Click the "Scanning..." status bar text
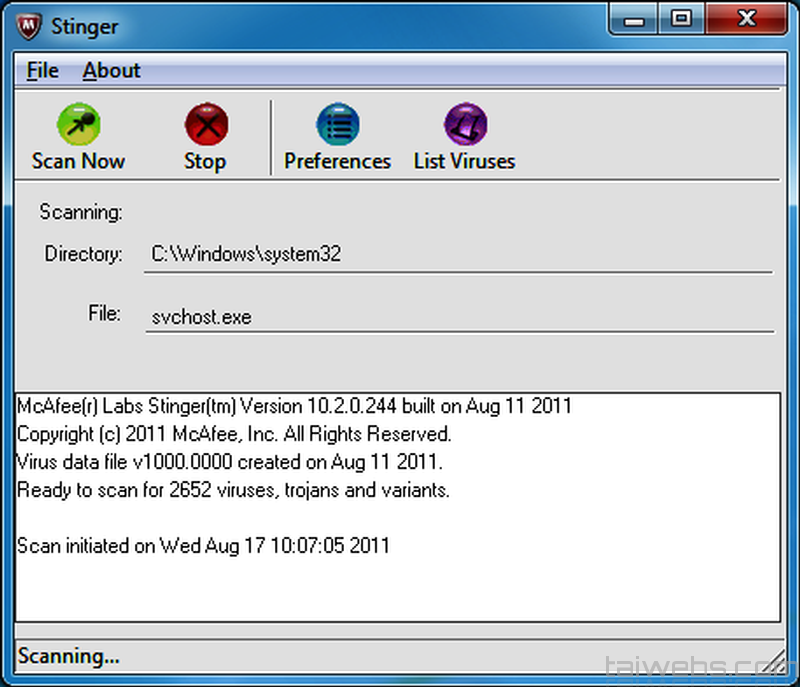Viewport: 800px width, 687px height. (x=69, y=657)
